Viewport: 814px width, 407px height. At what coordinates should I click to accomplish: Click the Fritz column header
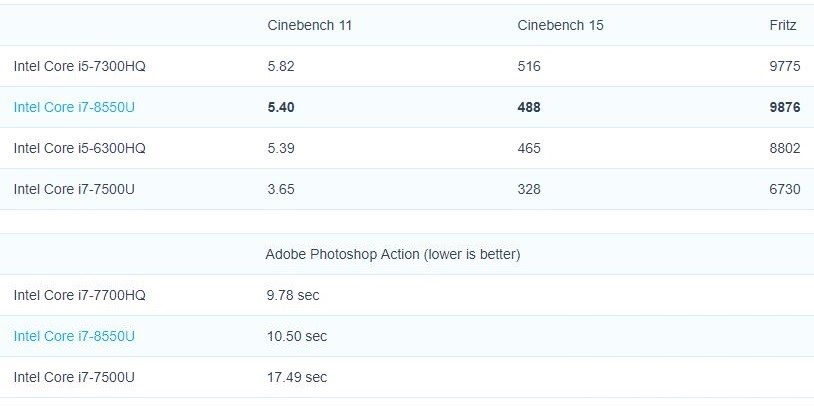tap(783, 25)
